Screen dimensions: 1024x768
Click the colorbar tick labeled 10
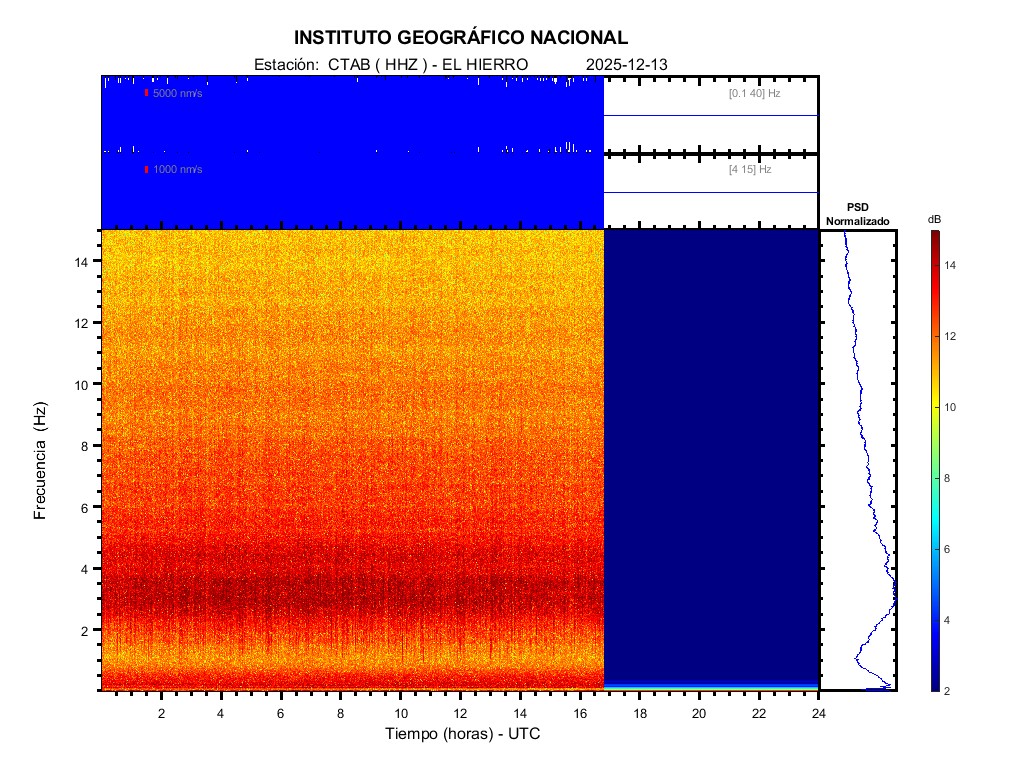(951, 408)
